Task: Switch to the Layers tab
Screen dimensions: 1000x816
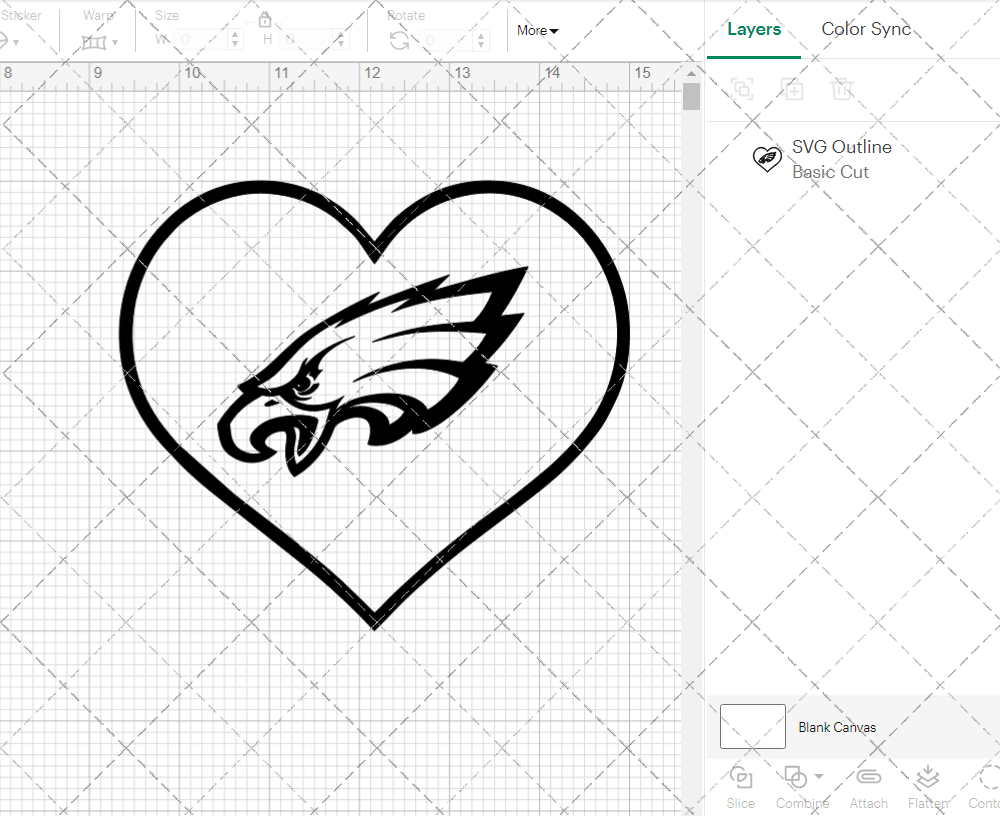Action: coord(754,29)
